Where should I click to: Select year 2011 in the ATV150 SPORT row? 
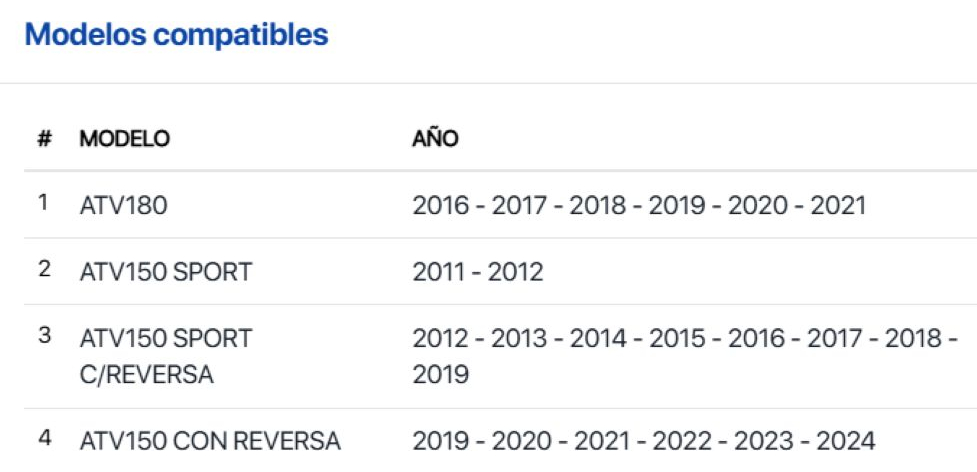tap(440, 272)
